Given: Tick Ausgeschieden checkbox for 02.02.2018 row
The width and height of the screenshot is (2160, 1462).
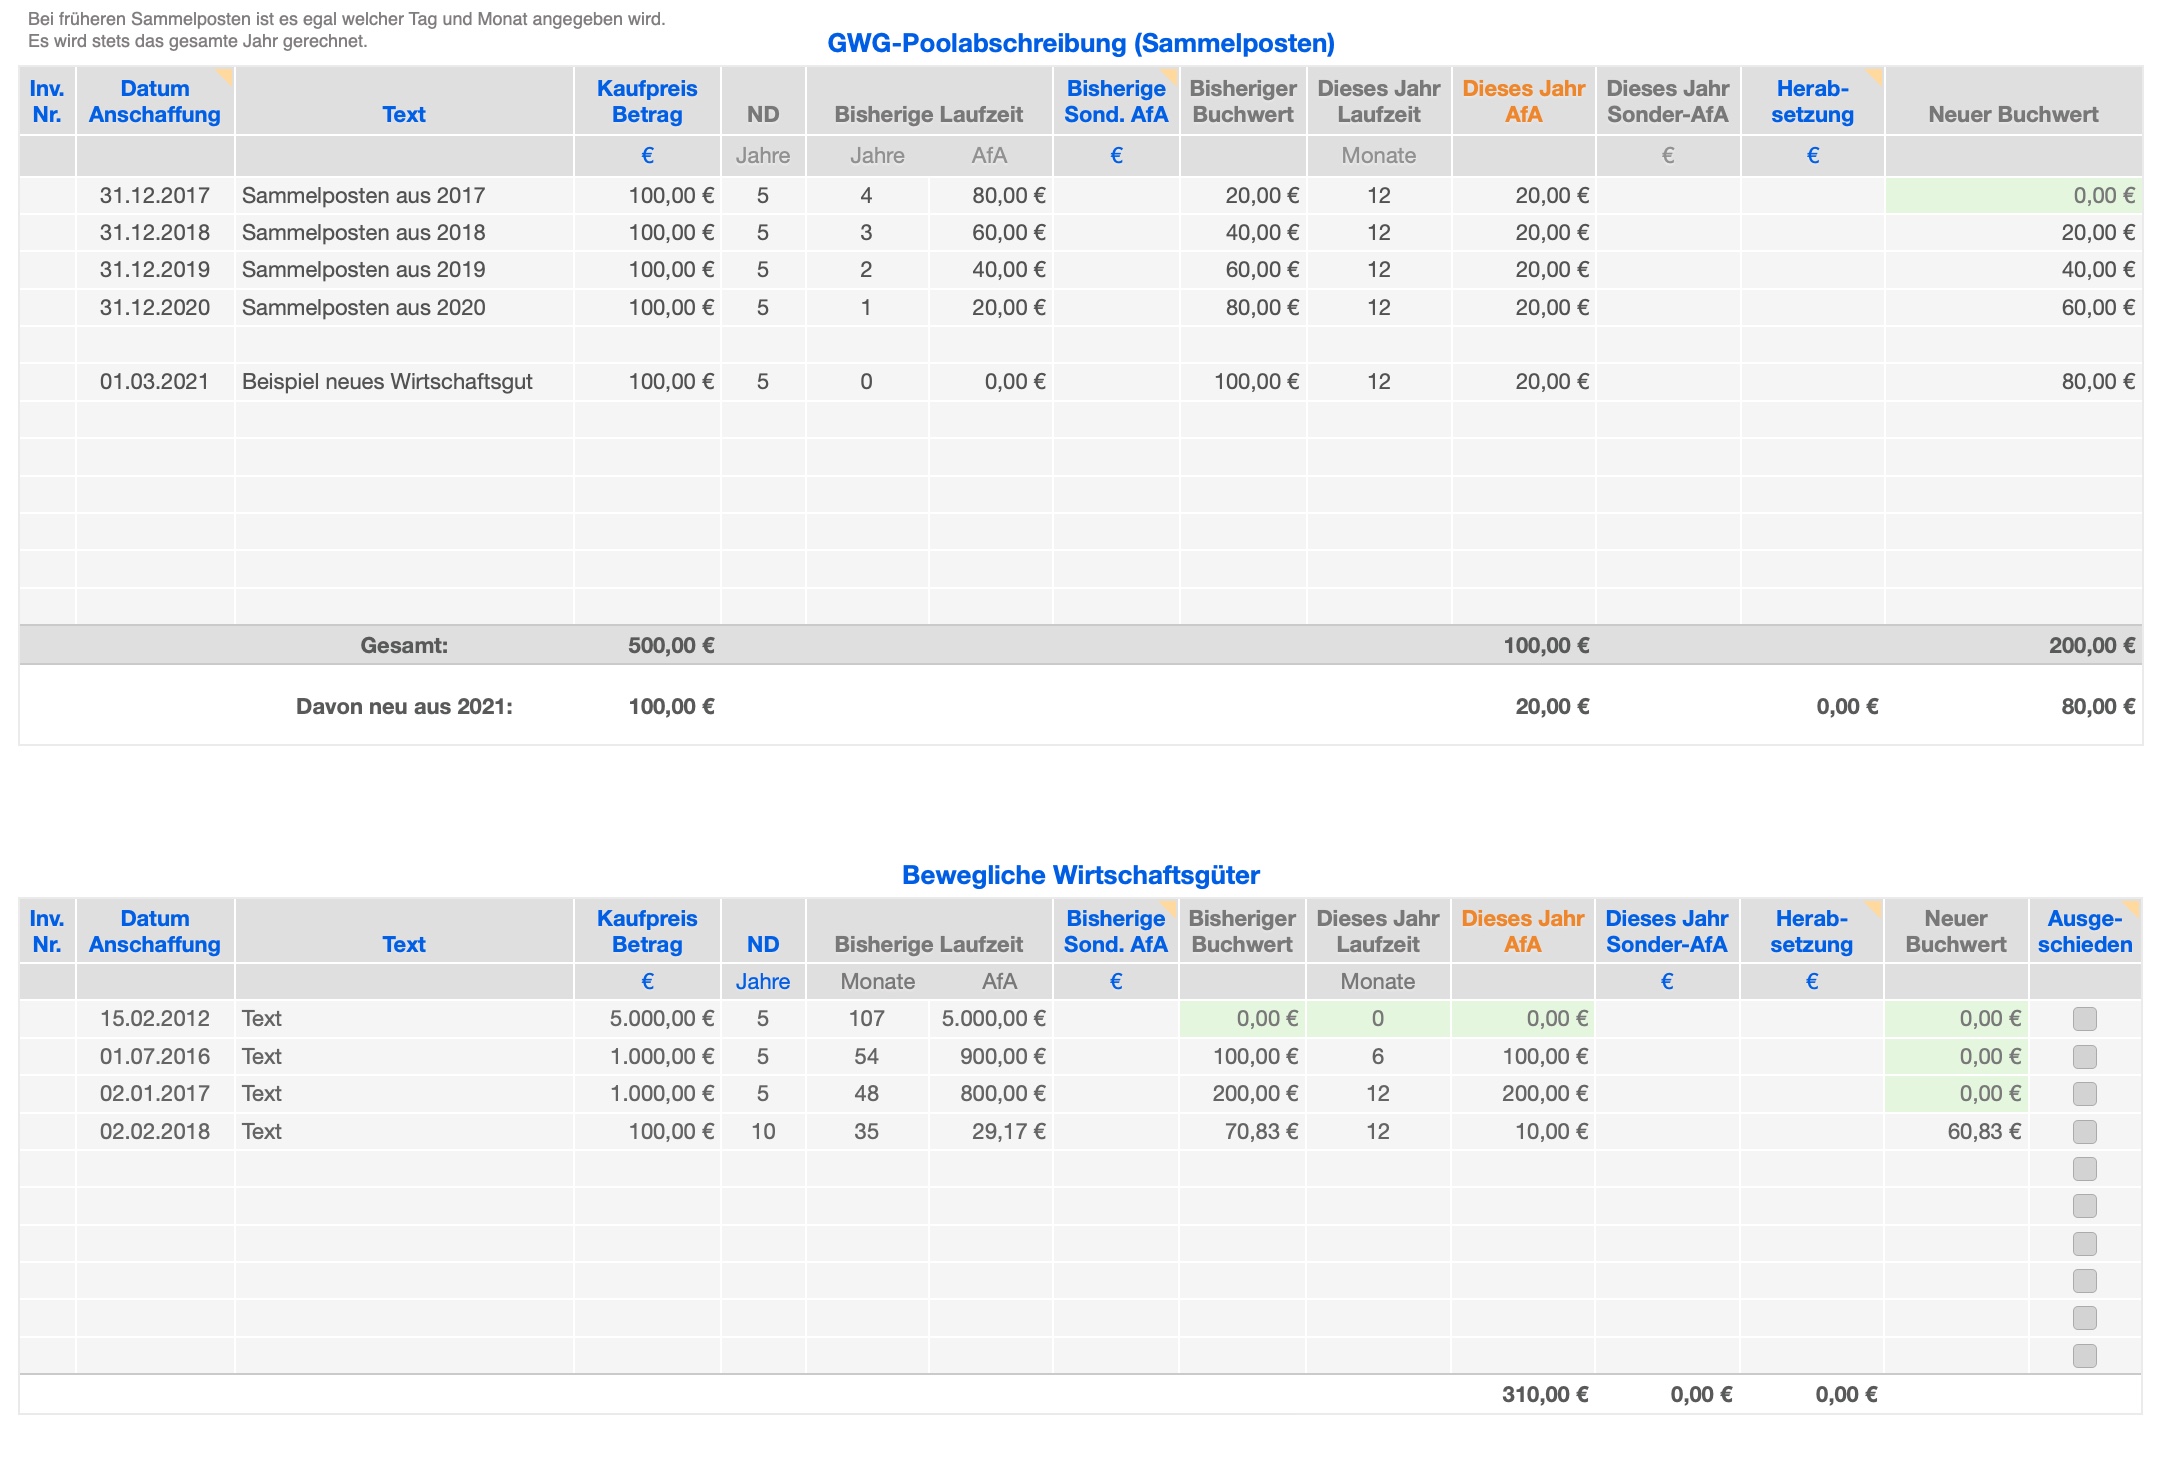Looking at the screenshot, I should 2085,1132.
